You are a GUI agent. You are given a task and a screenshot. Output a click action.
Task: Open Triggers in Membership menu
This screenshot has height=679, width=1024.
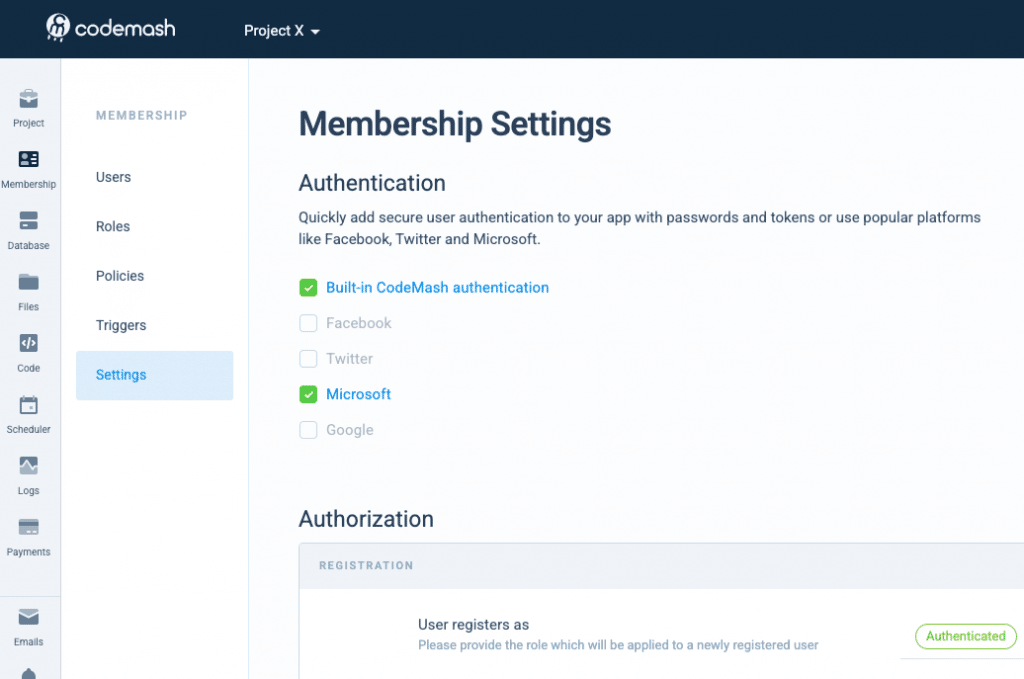click(x=121, y=325)
